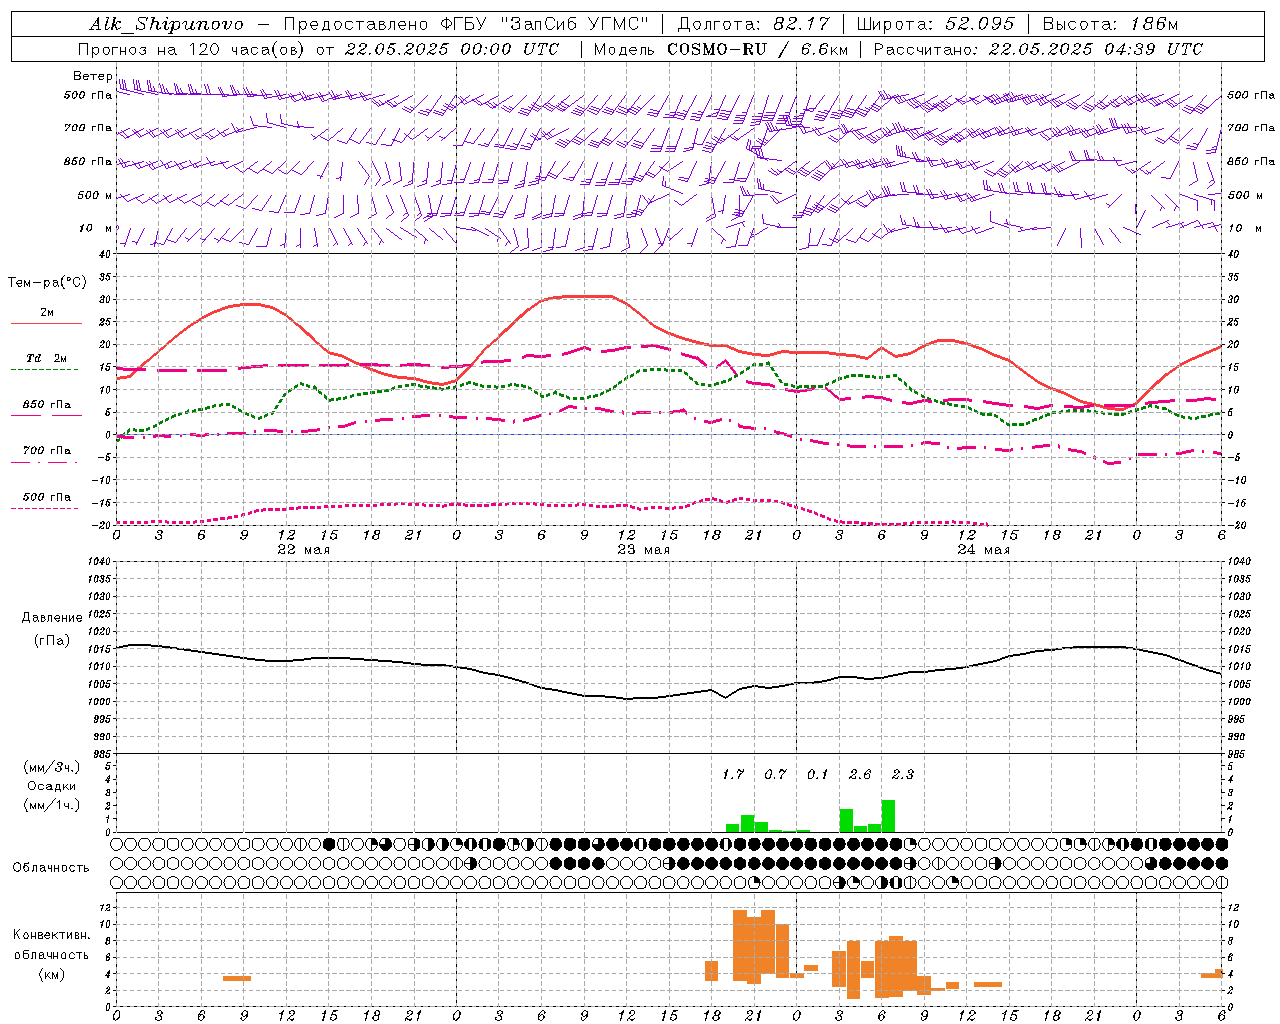Click the latitude value Широта: 52.095
Viewport: 1280px width, 1024px height.
click(937, 24)
